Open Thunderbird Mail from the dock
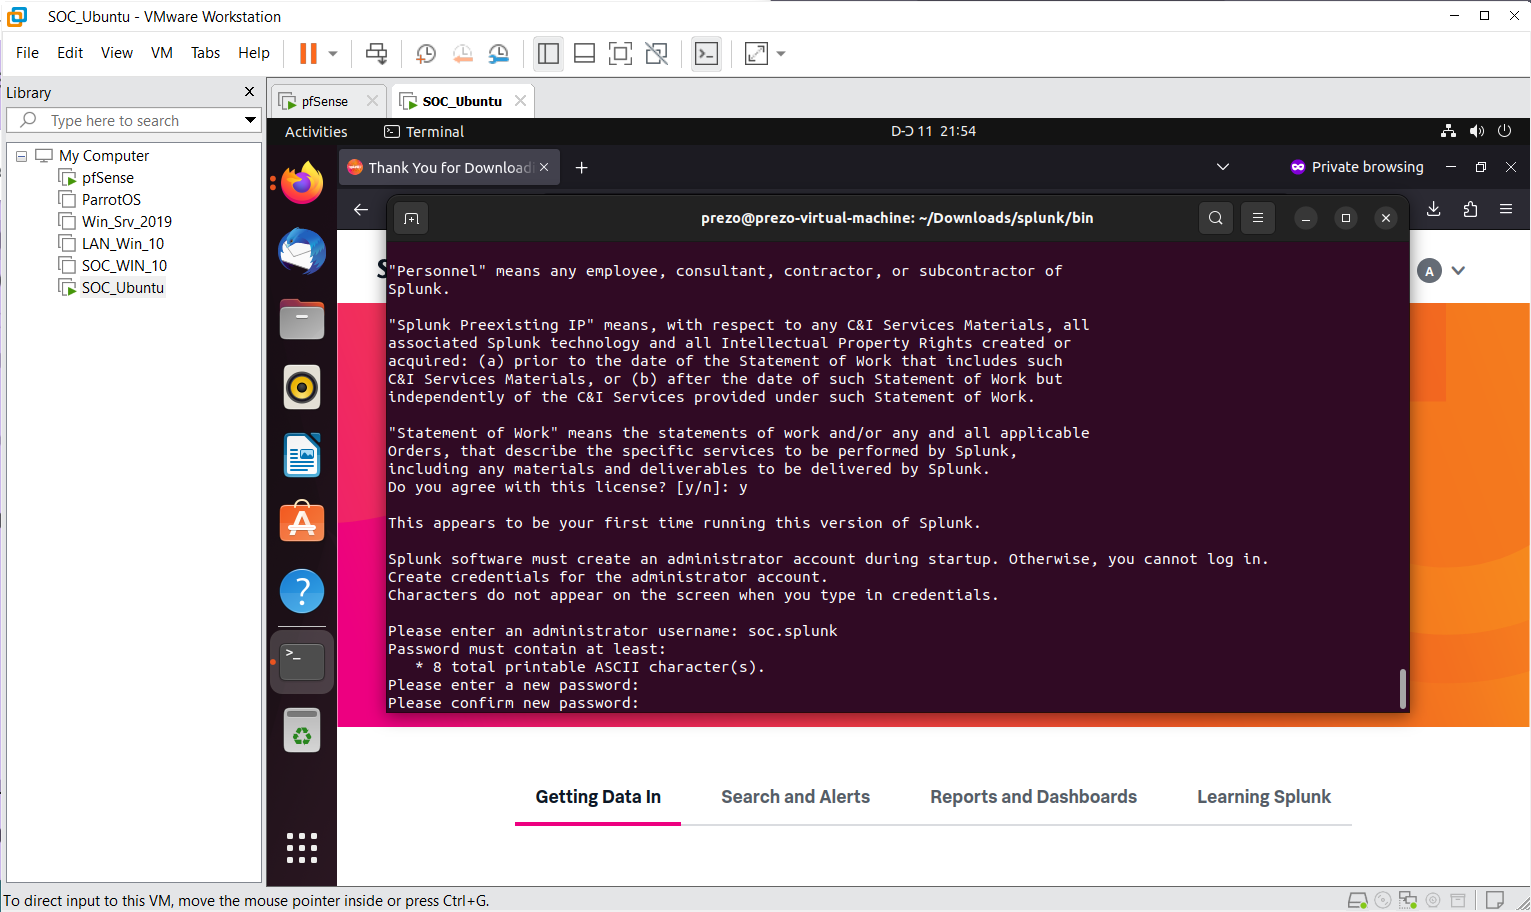Image resolution: width=1531 pixels, height=912 pixels. click(x=302, y=251)
